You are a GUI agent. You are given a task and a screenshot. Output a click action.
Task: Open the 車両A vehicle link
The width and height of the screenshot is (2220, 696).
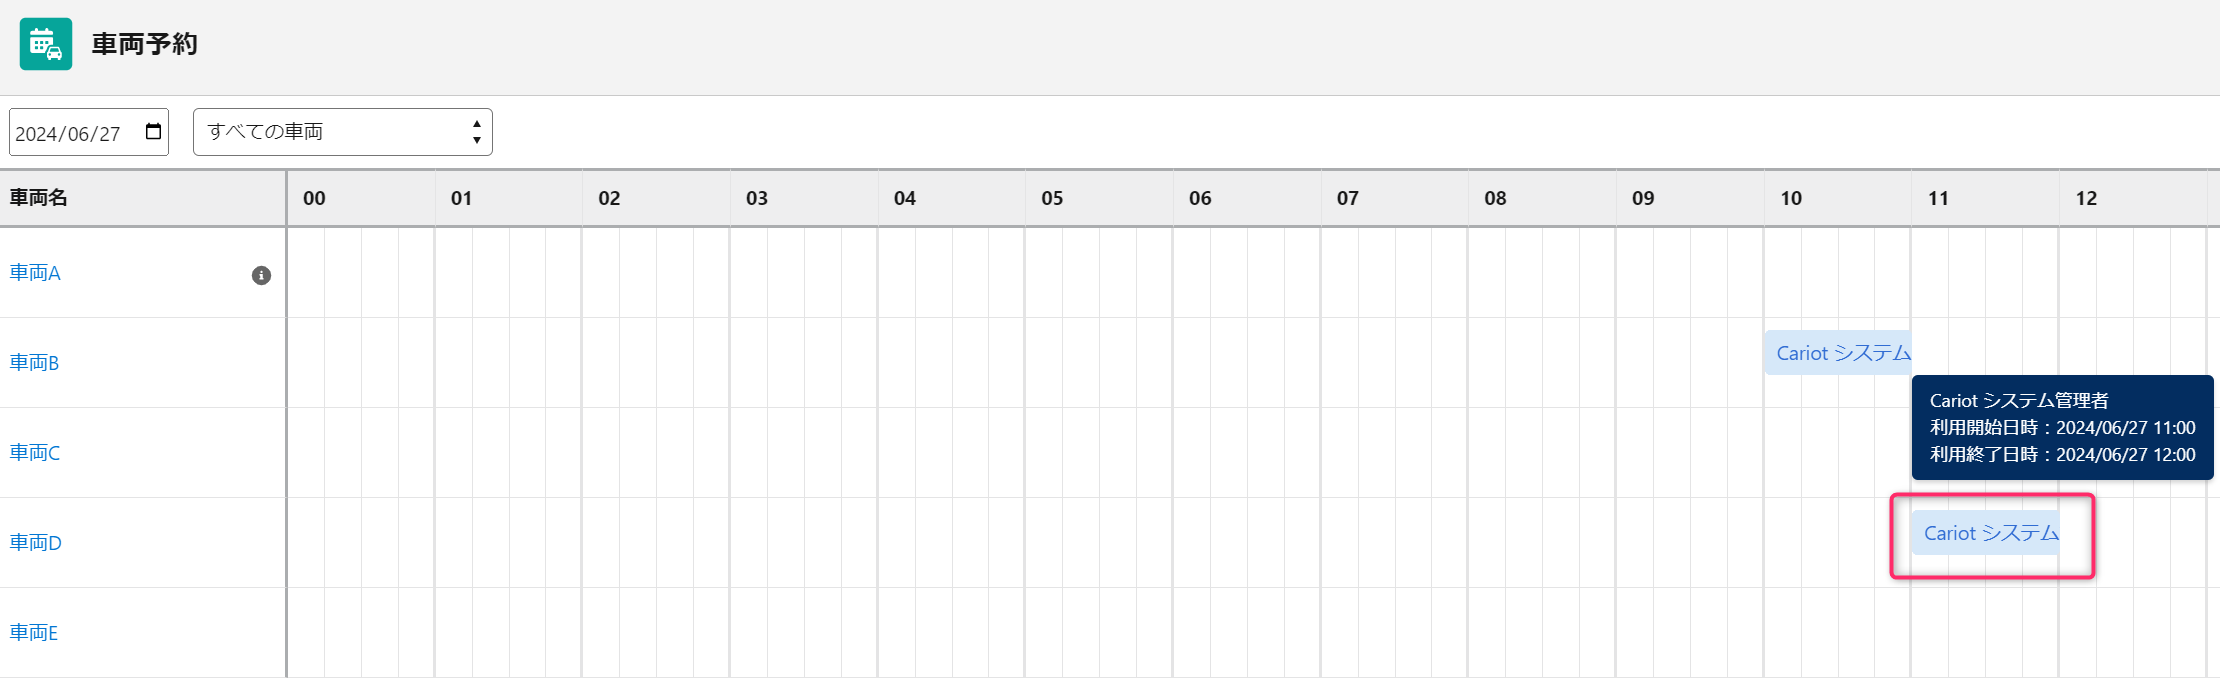pyautogui.click(x=35, y=273)
